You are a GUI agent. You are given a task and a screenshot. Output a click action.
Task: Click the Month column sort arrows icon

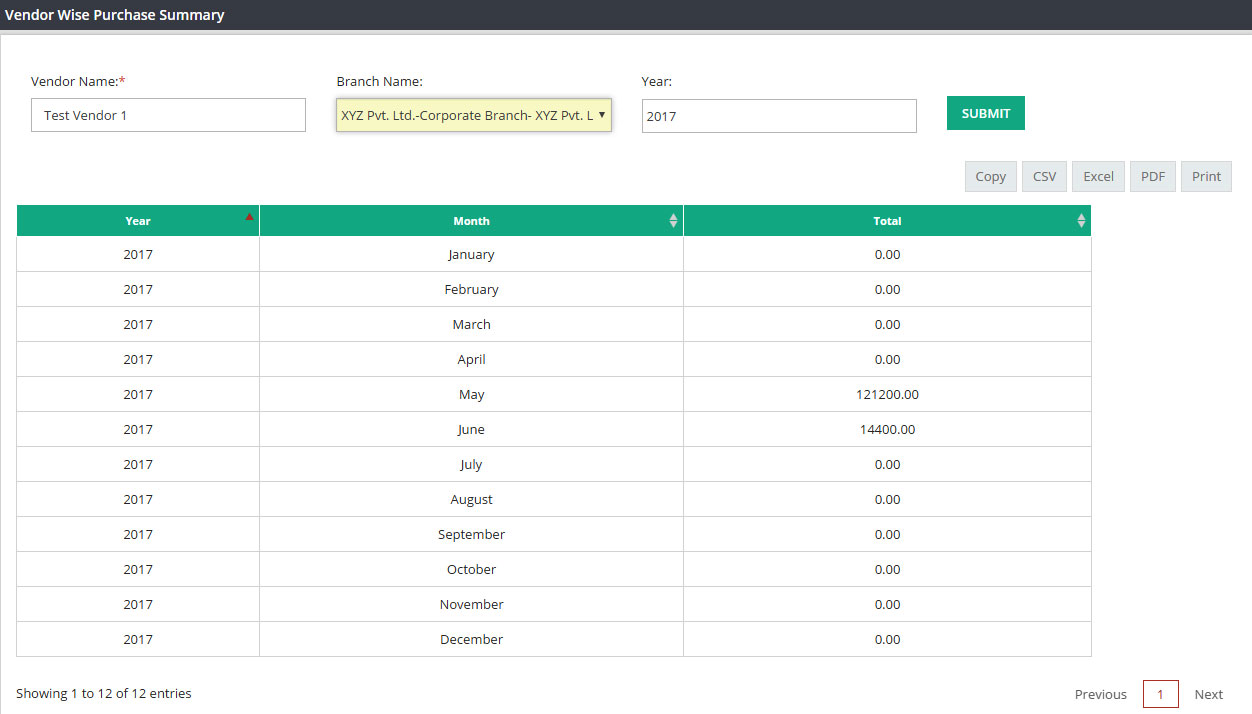(x=673, y=221)
